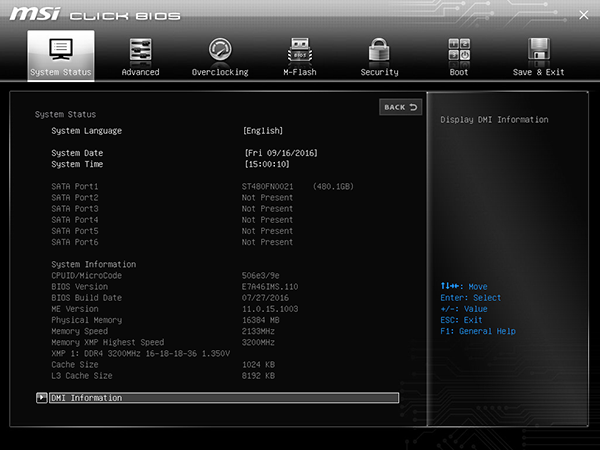600x450 pixels.
Task: Close the Click BIOS window
Action: 584,15
